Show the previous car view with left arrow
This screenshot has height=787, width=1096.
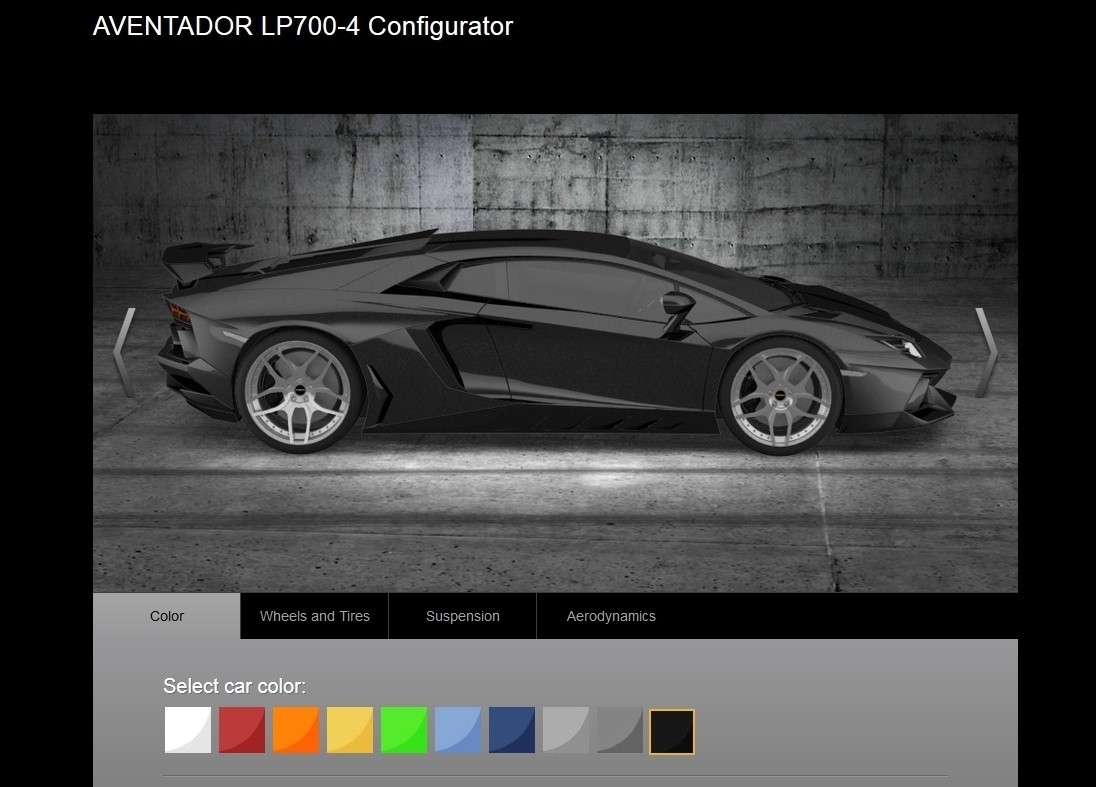click(x=124, y=352)
